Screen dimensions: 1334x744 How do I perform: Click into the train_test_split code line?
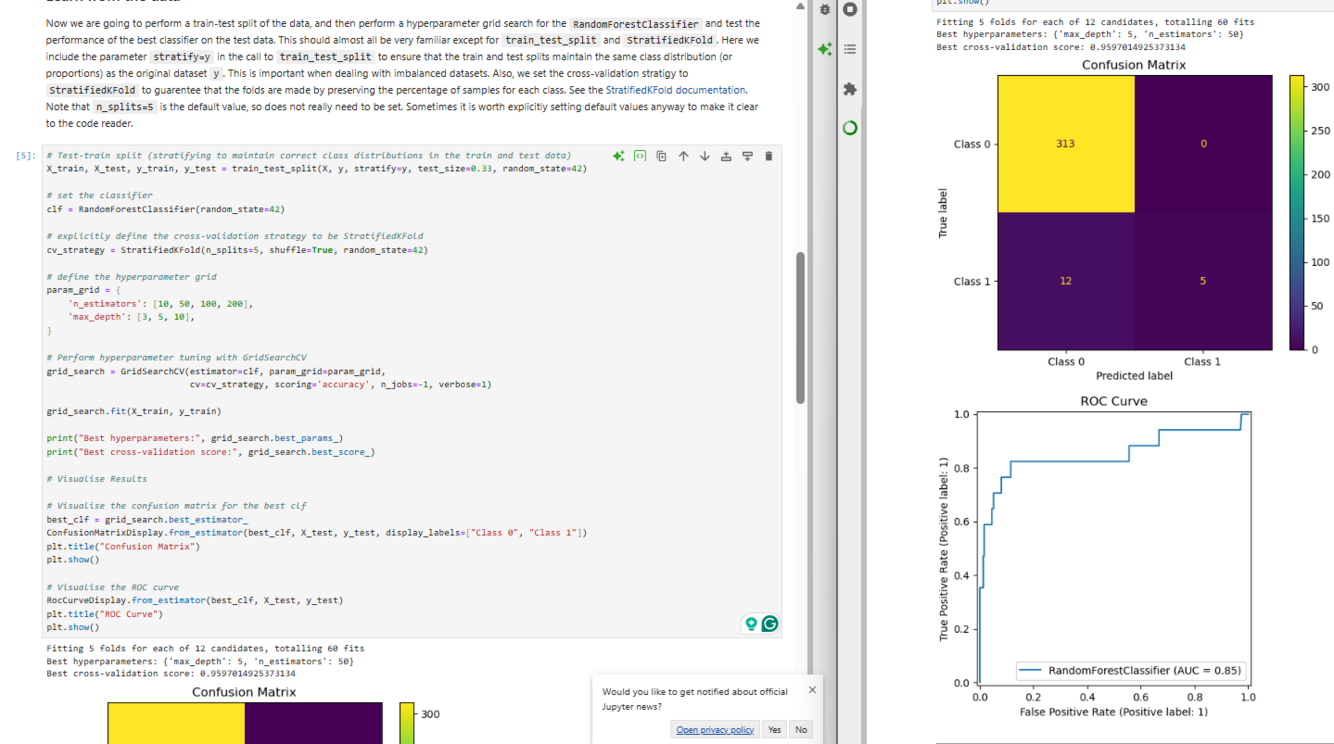click(317, 169)
